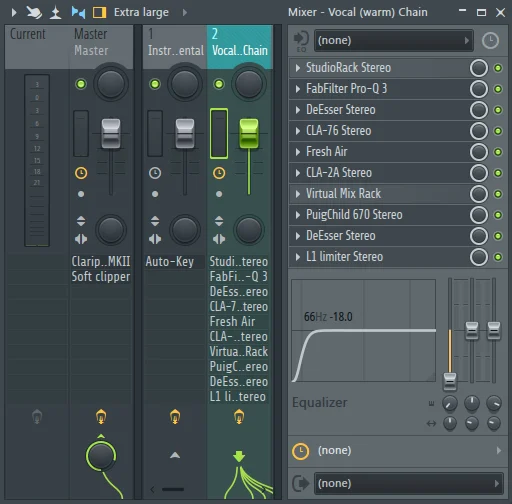Open the Virtua..Rack slot in track strip
Screen dimensions: 512x504
pyautogui.click(x=239, y=352)
